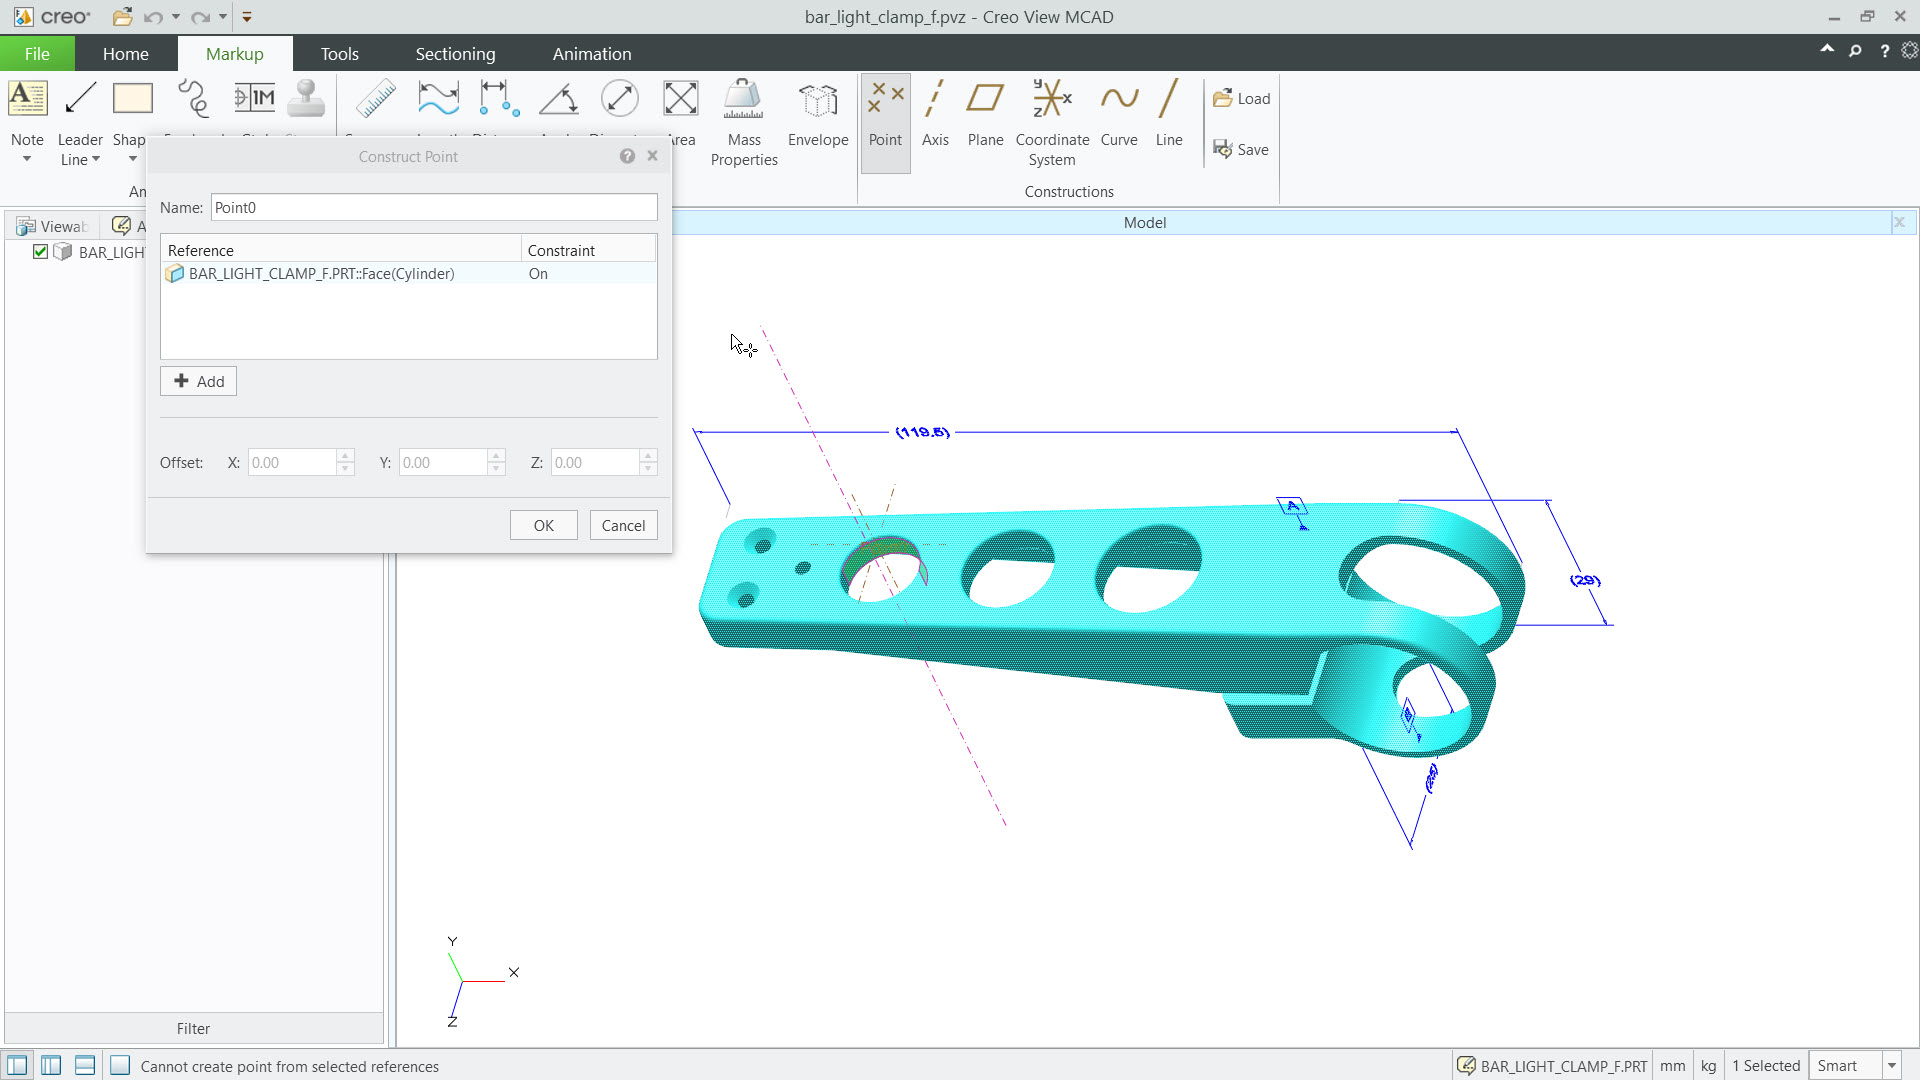The height and width of the screenshot is (1080, 1920).
Task: Decrease the Z offset stepper
Action: pyautogui.click(x=648, y=468)
